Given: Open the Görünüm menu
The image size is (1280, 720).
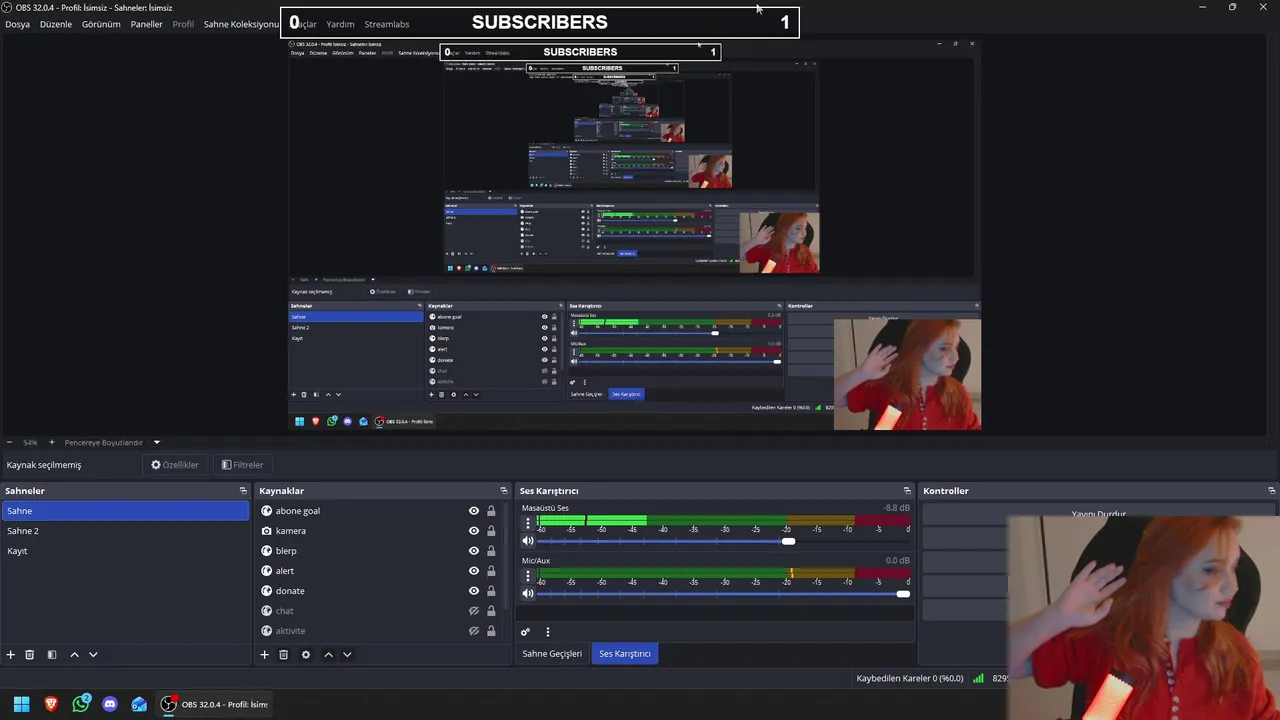Looking at the screenshot, I should [101, 24].
